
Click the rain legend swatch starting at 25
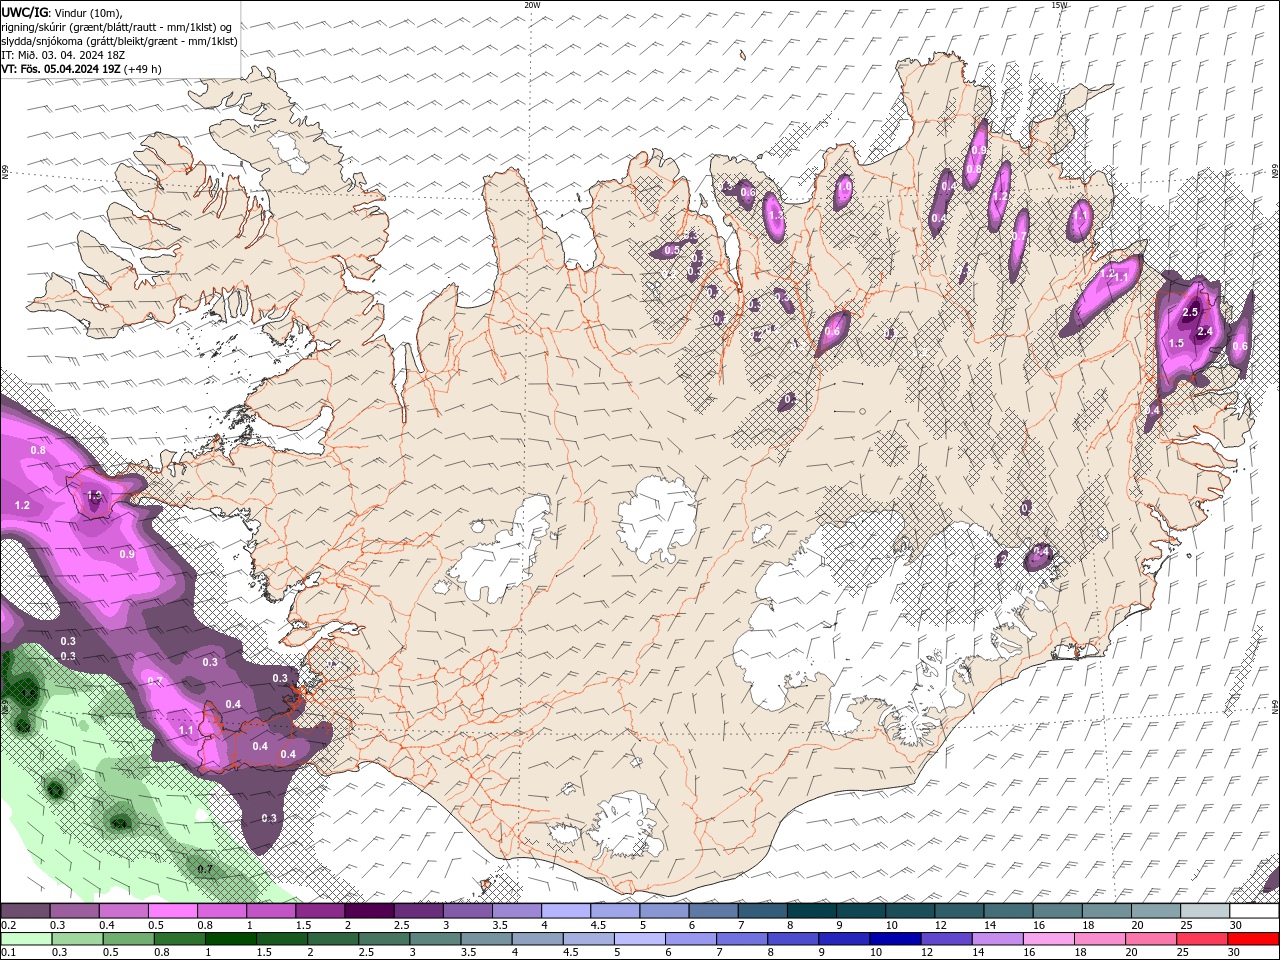click(1202, 939)
